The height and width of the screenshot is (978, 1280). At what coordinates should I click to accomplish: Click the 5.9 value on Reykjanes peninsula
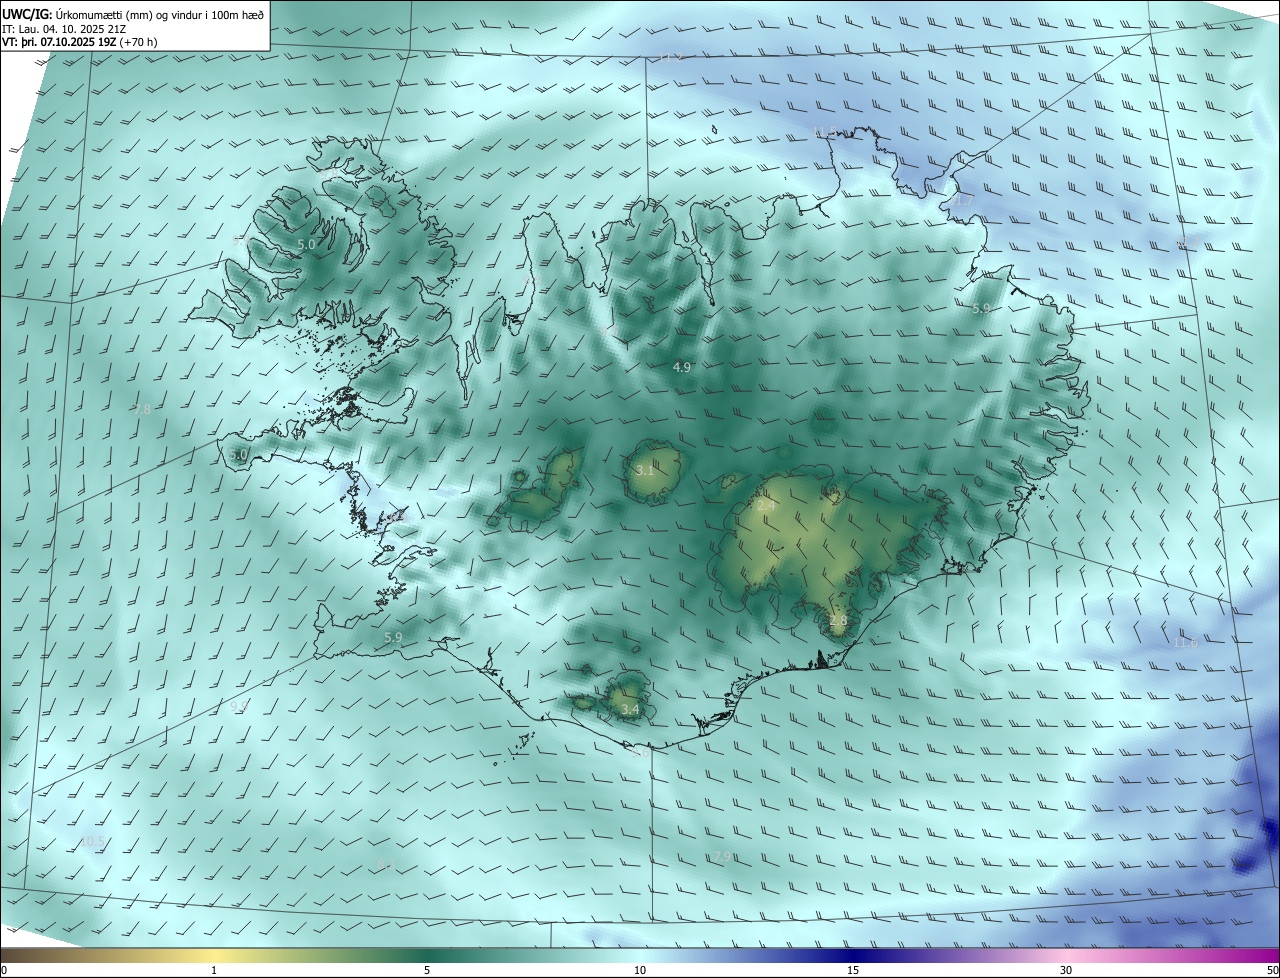click(x=393, y=637)
